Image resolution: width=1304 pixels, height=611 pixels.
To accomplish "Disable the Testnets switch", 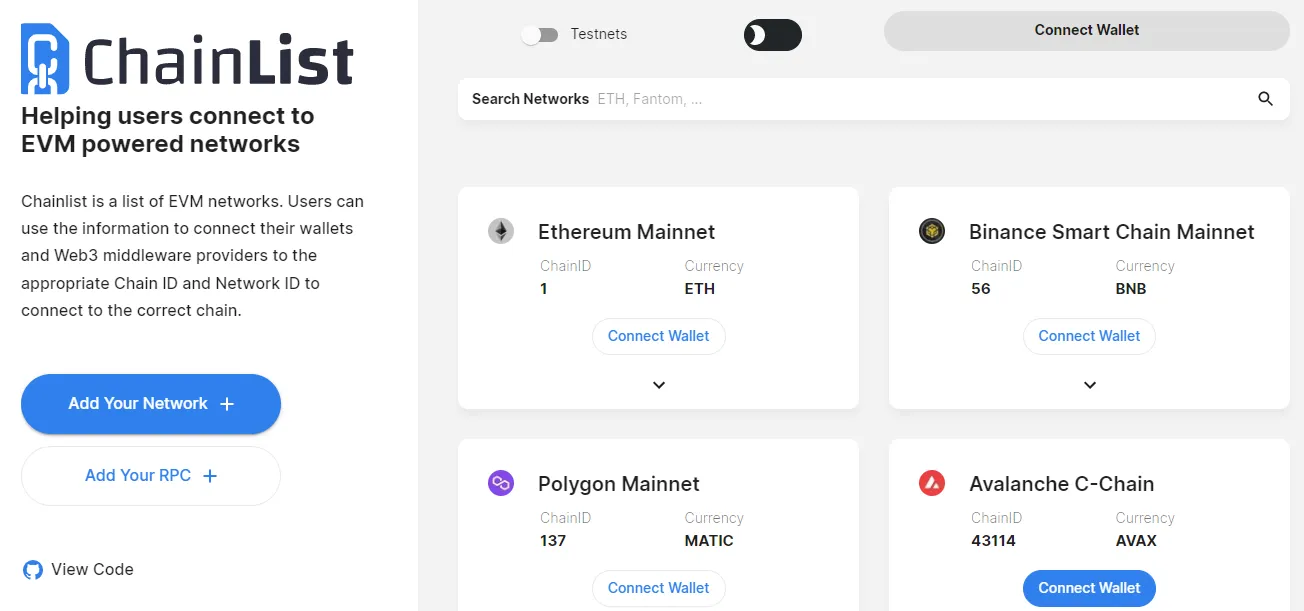I will (x=540, y=34).
